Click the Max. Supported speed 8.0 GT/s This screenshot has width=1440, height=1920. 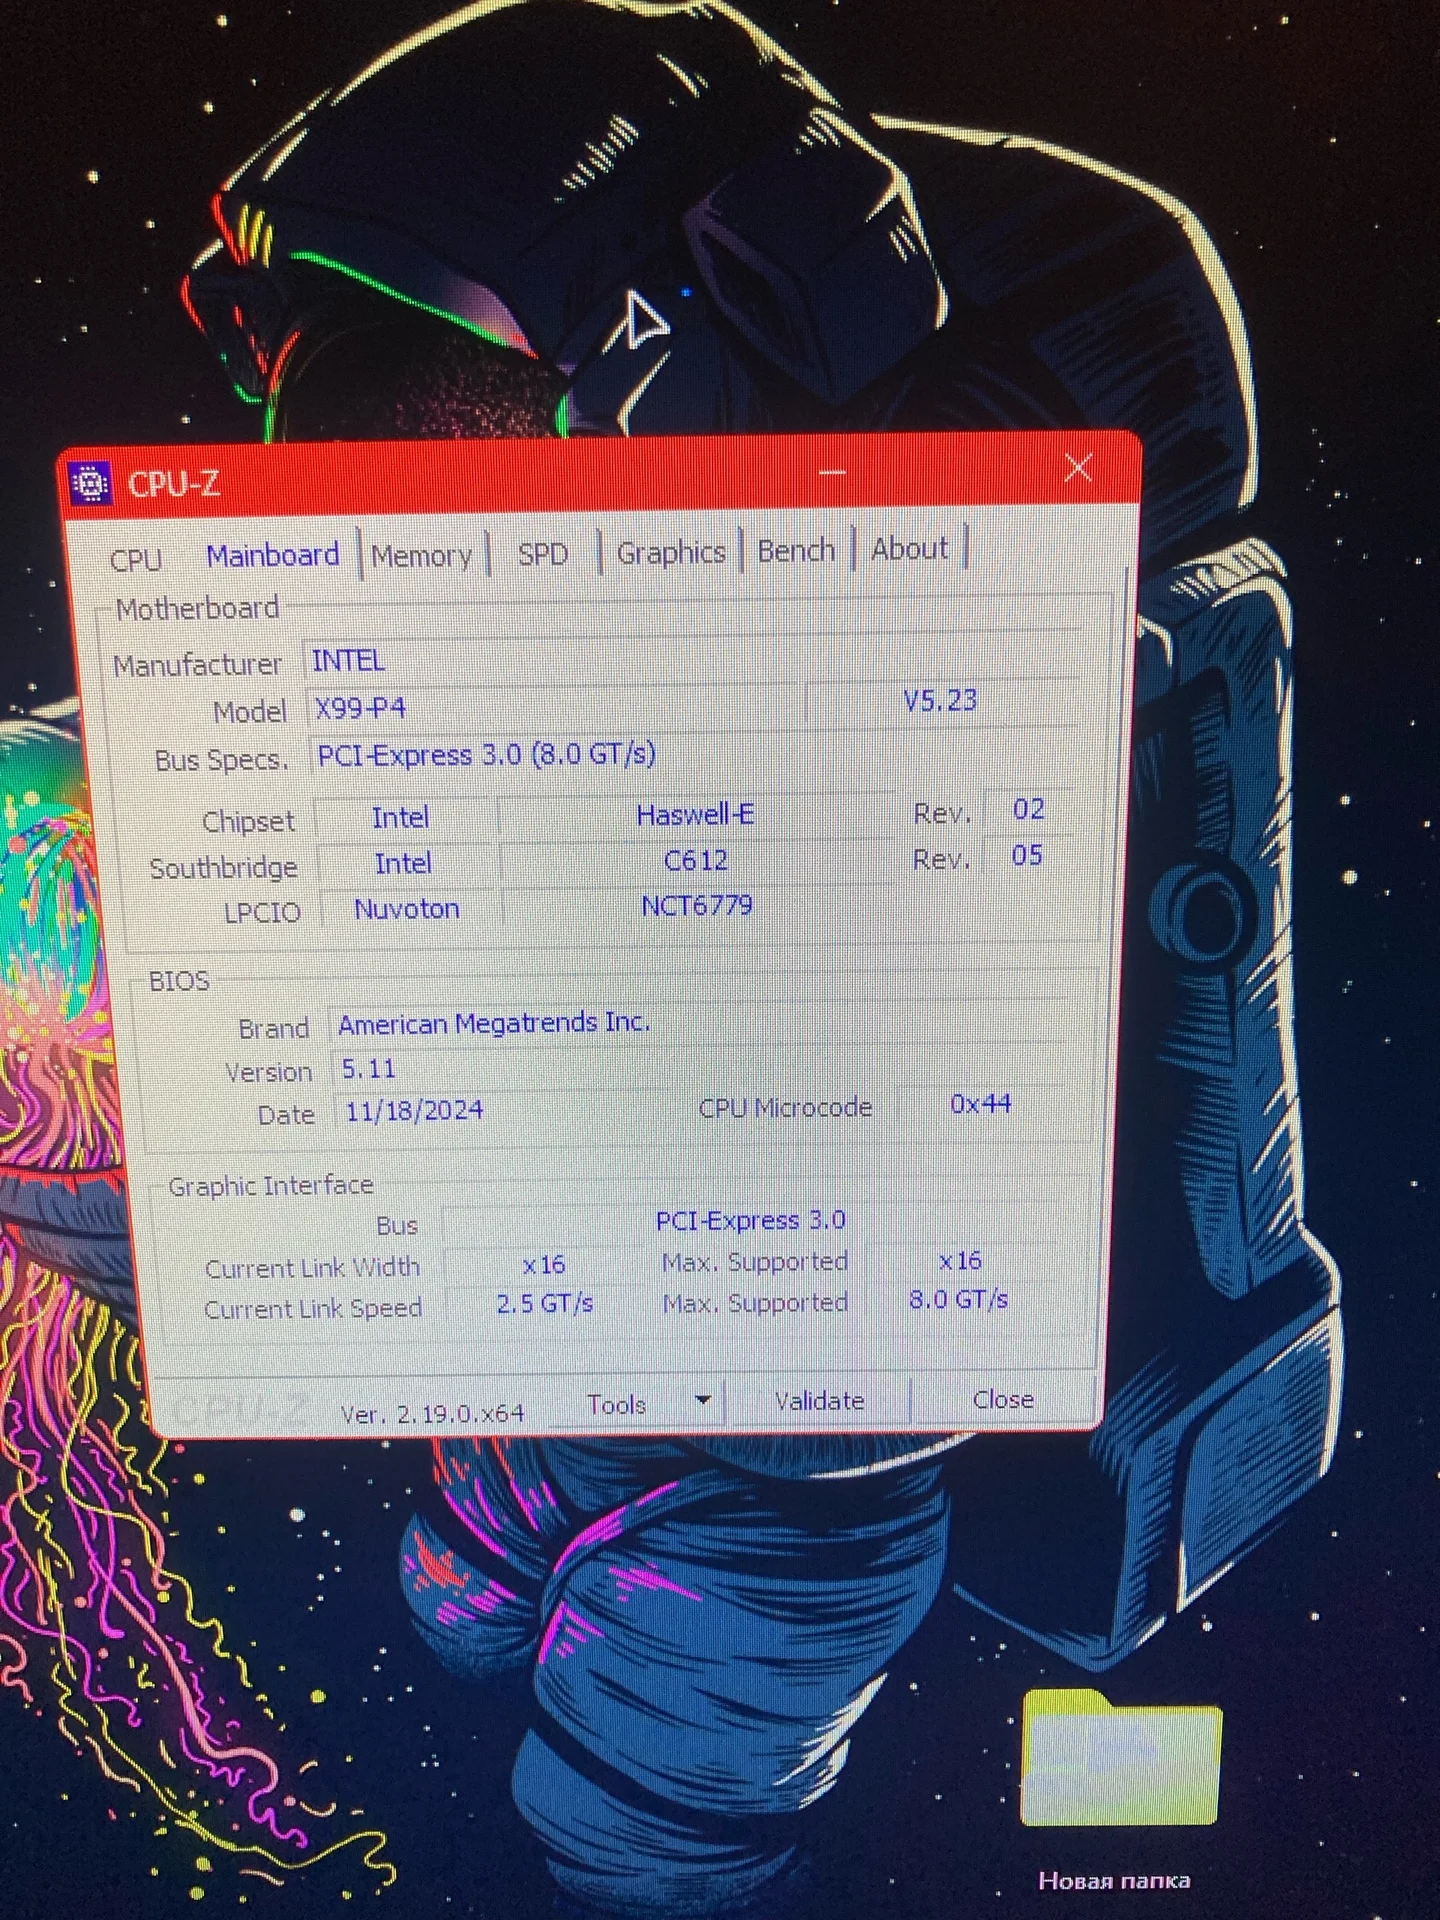pyautogui.click(x=959, y=1300)
